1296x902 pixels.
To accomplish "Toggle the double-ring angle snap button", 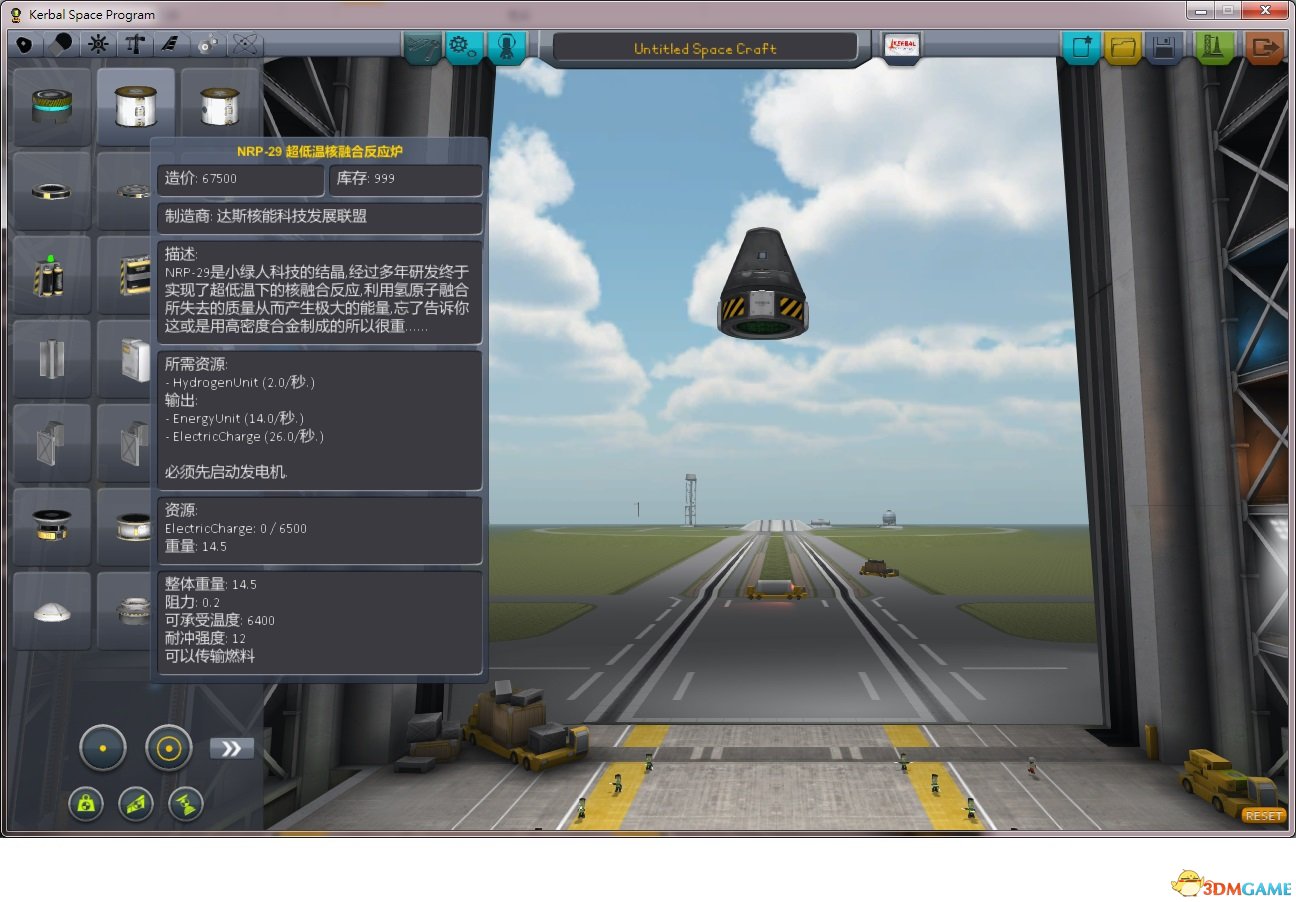I will (x=168, y=748).
